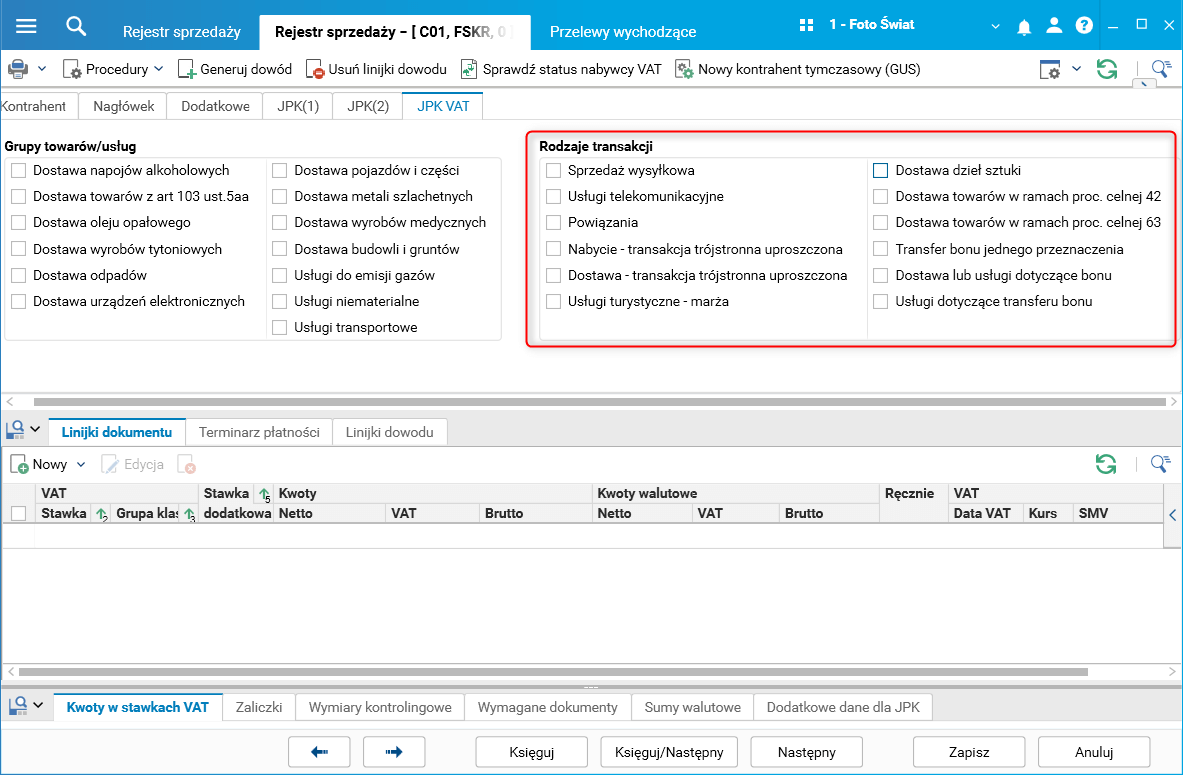Click the previous record left arrow button
1183x775 pixels.
(x=319, y=752)
